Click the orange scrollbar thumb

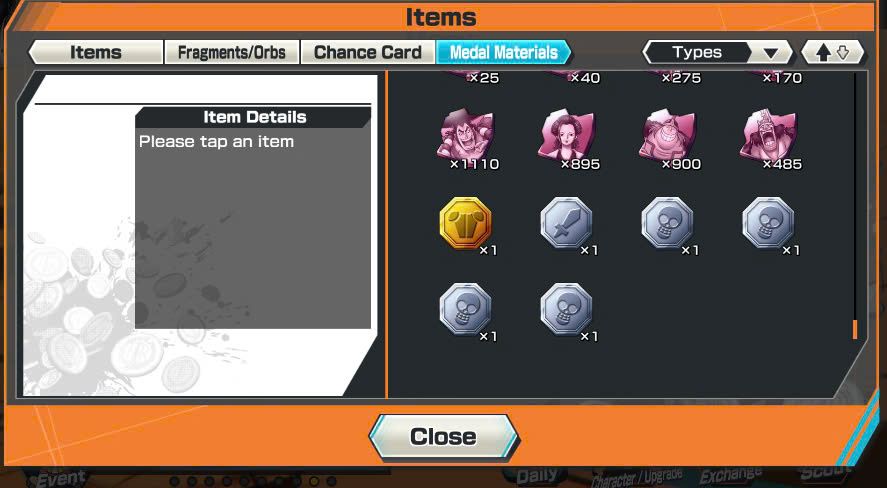tap(855, 329)
